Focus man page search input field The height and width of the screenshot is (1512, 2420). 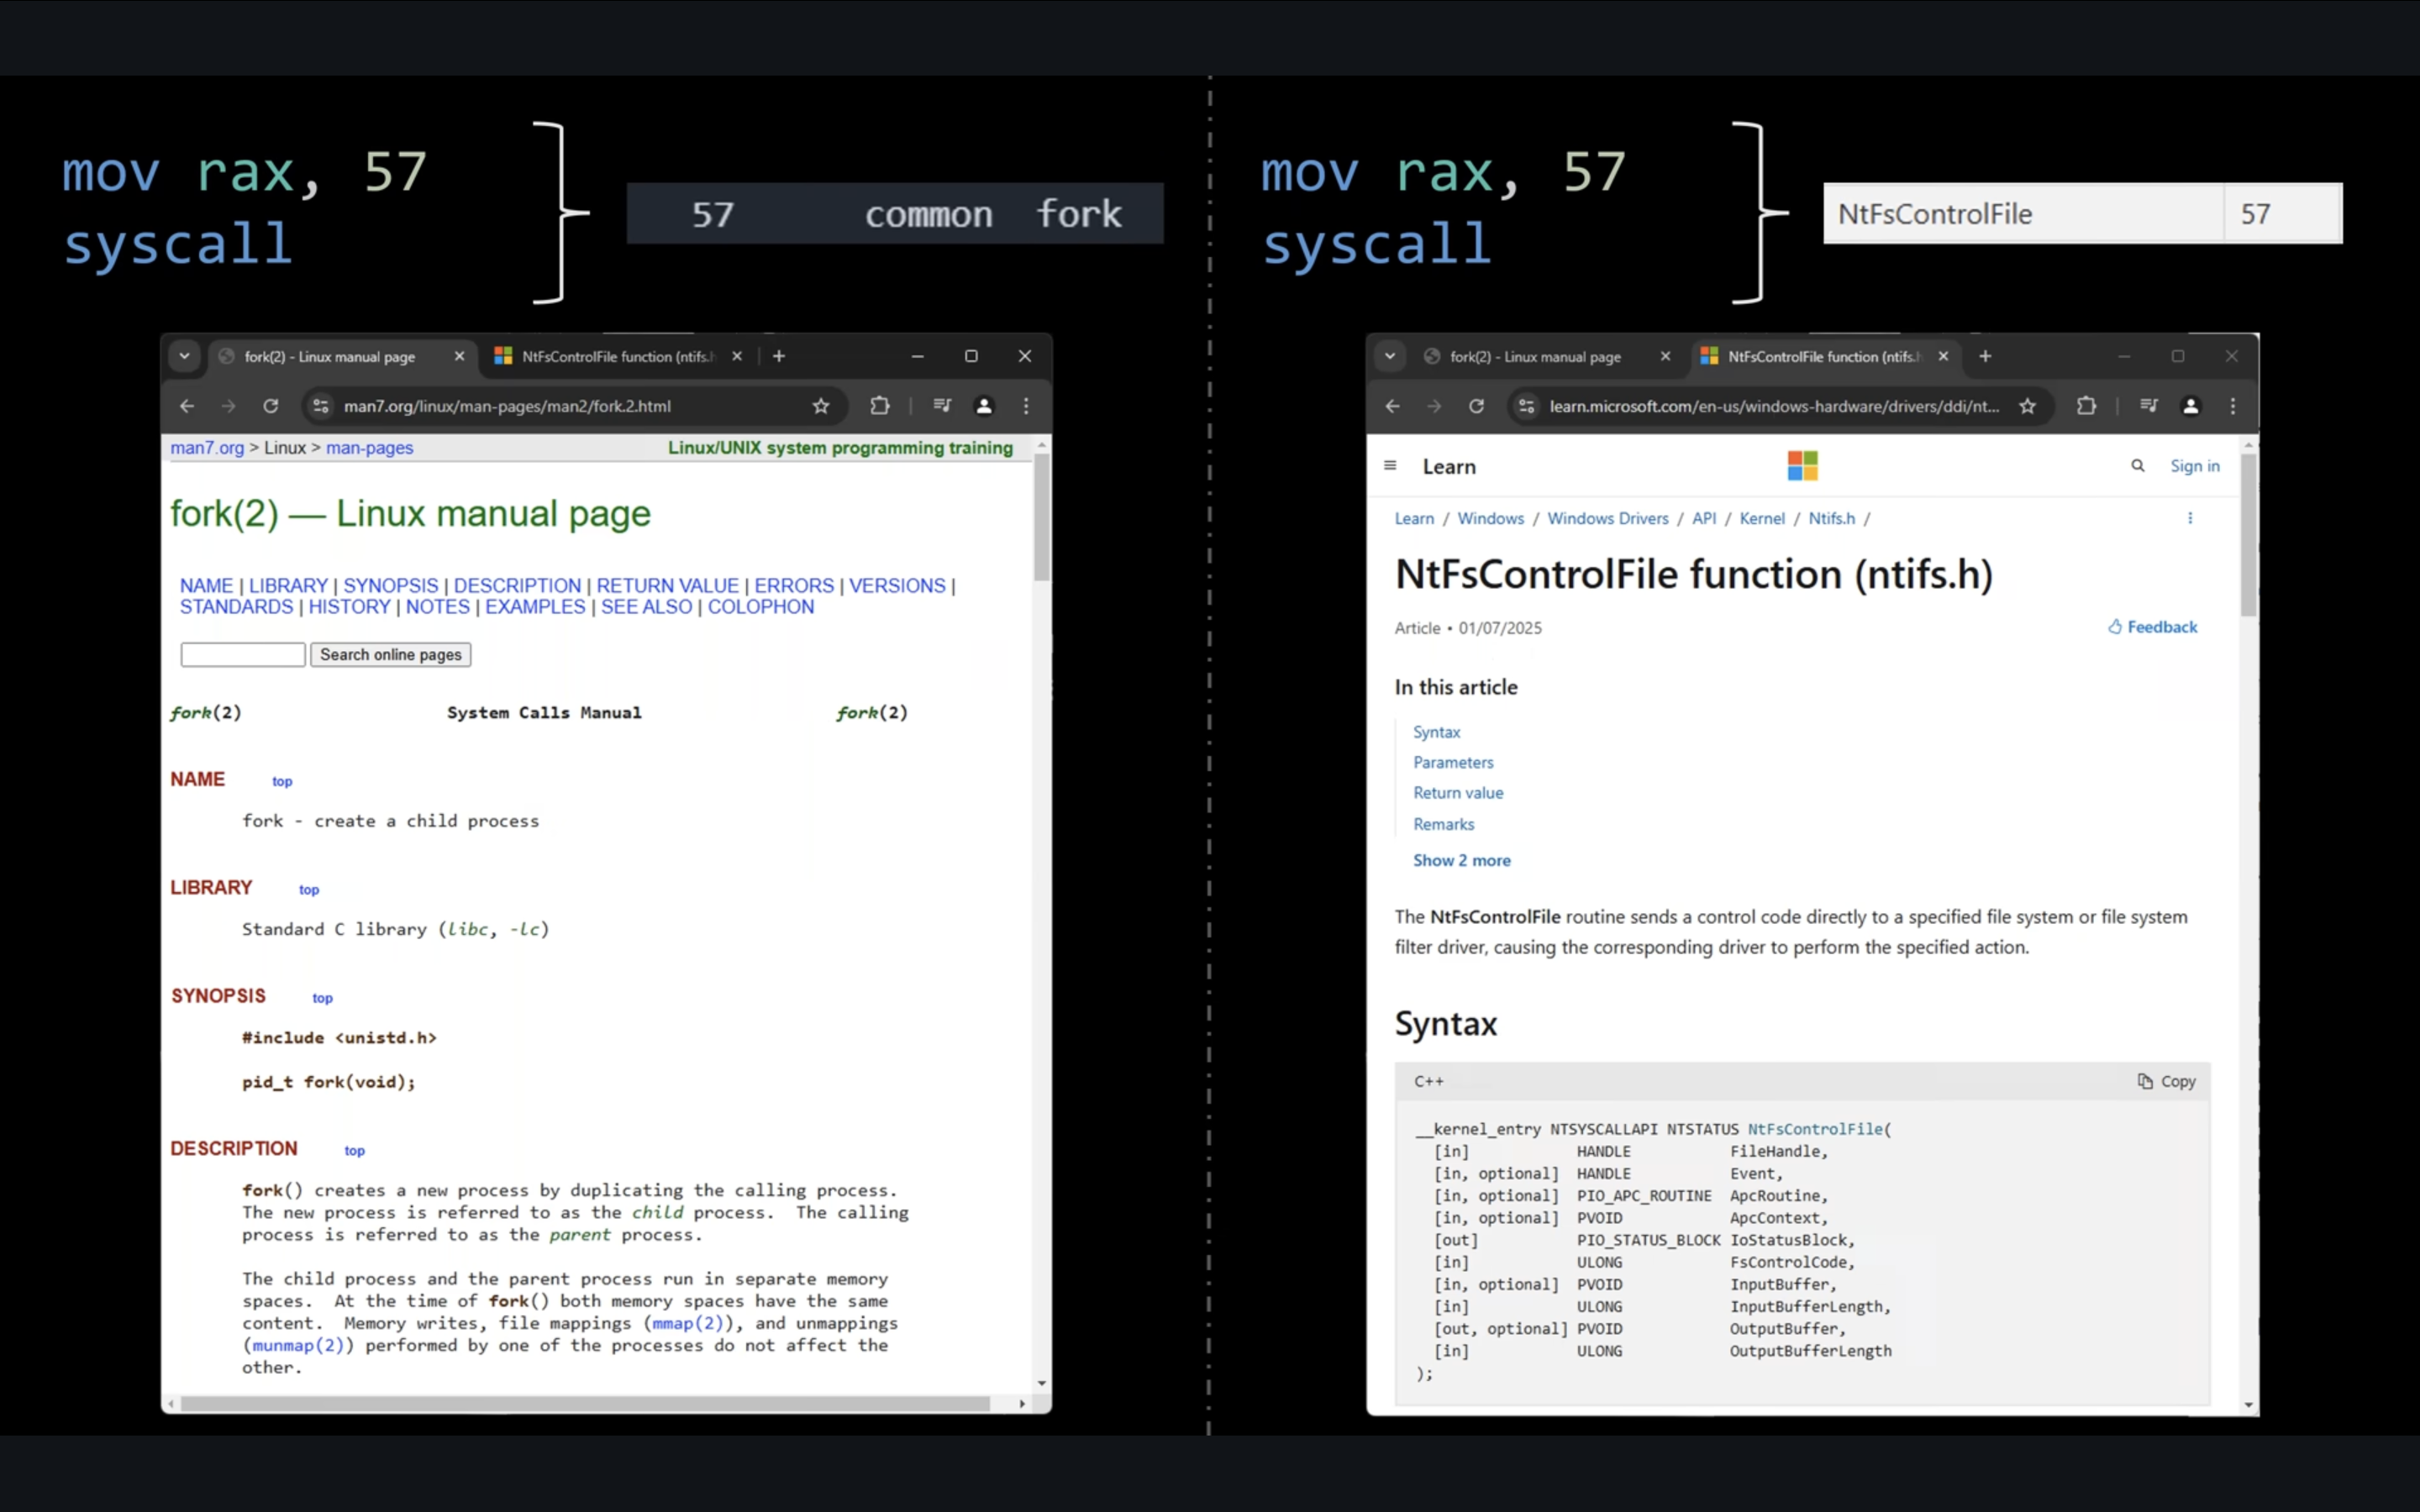coord(243,654)
